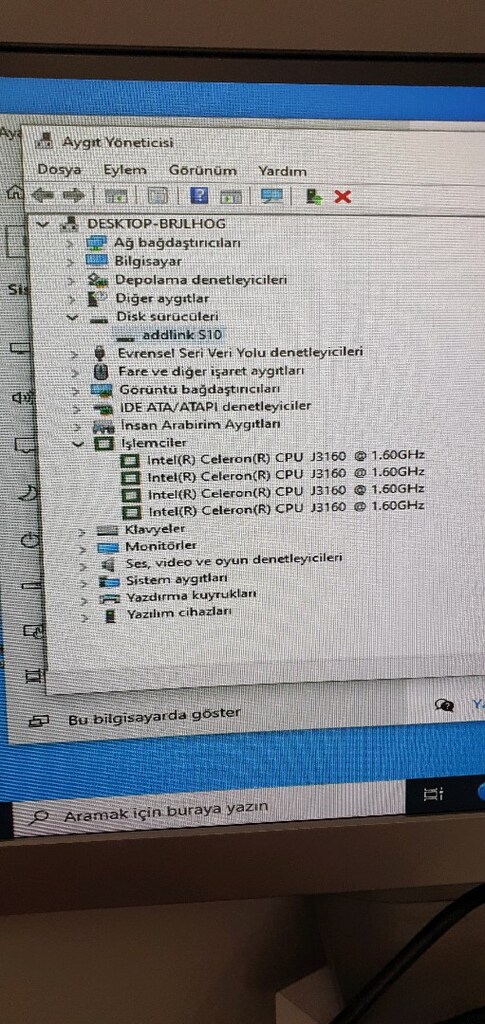The image size is (485, 1024).
Task: Expand IDE ATA/ATAPI denetleyiciler
Action: 77,409
